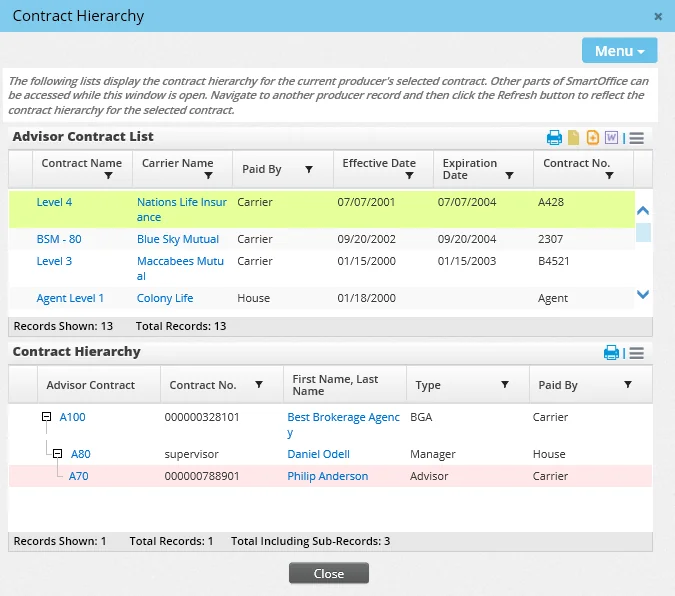Select the supervisor contract number cell

tap(191, 454)
